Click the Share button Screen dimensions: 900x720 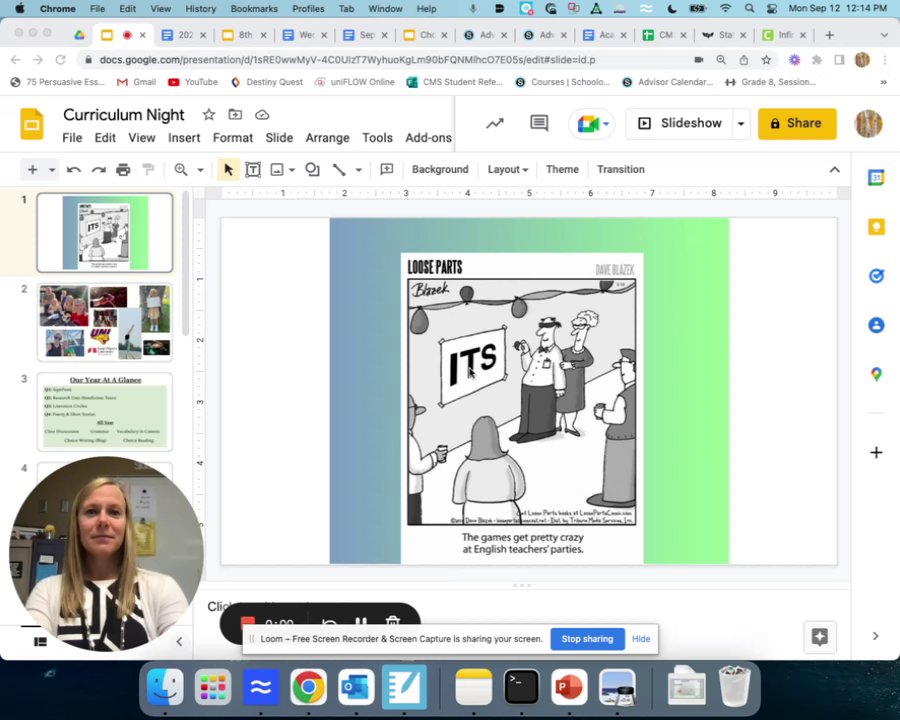(797, 124)
